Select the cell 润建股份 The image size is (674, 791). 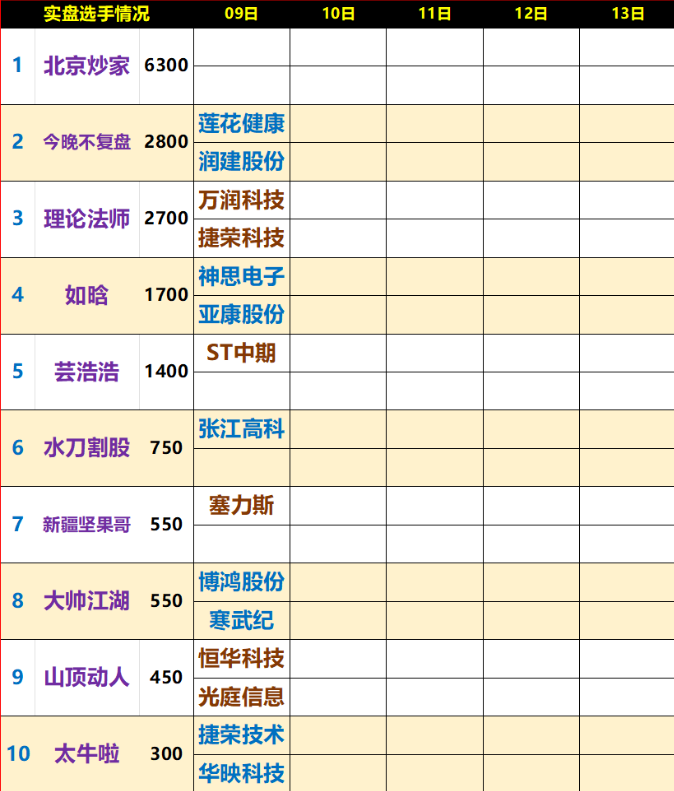(x=241, y=161)
